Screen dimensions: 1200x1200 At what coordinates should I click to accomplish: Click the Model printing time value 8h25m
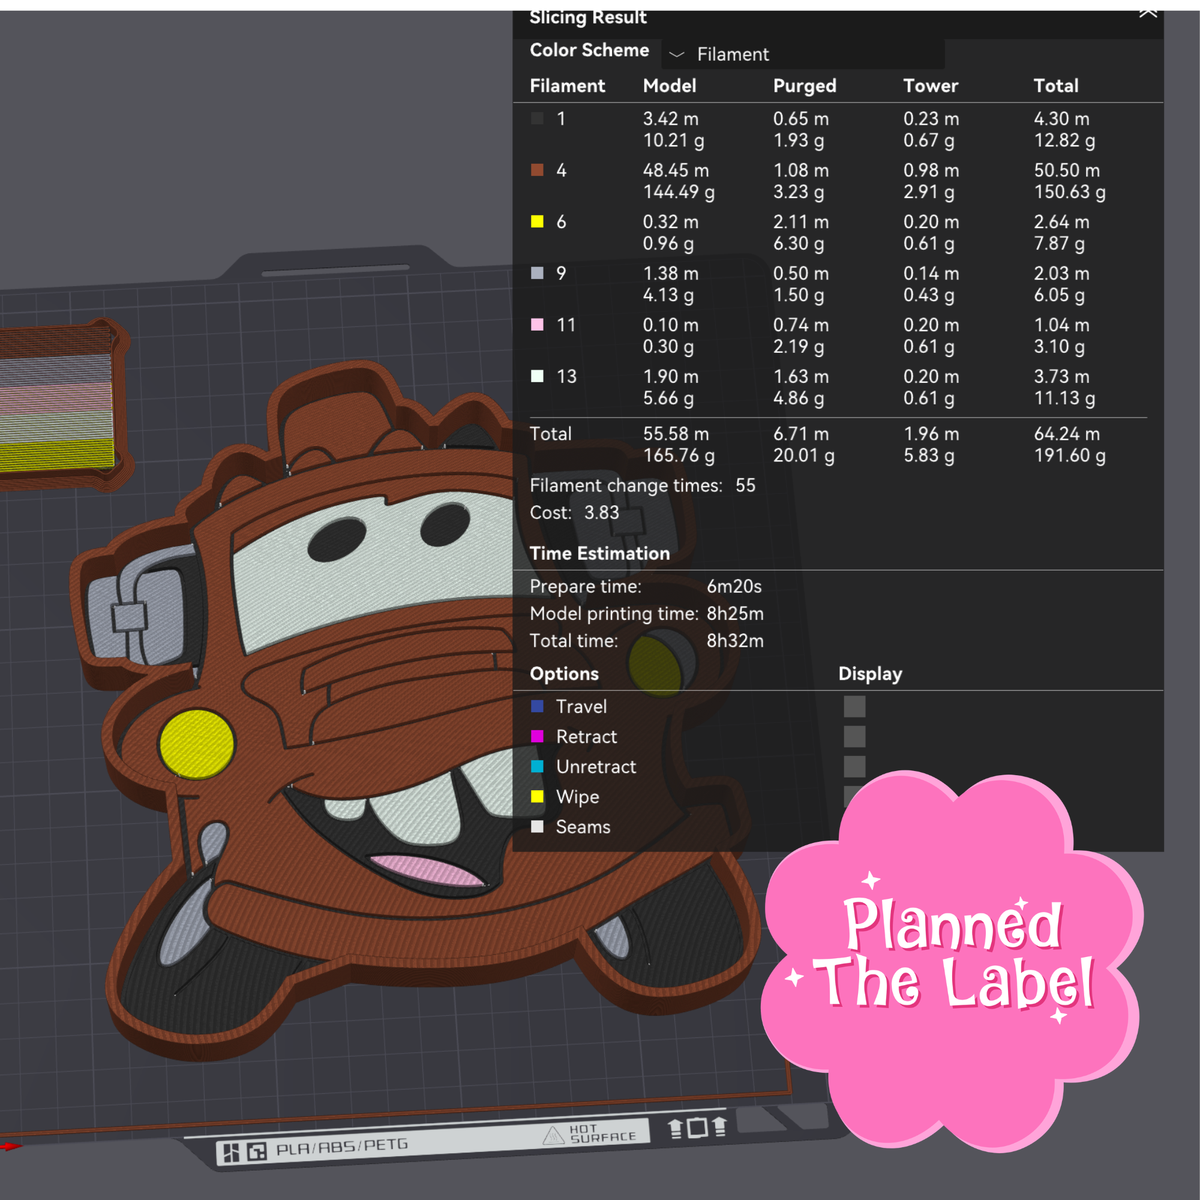pyautogui.click(x=735, y=614)
